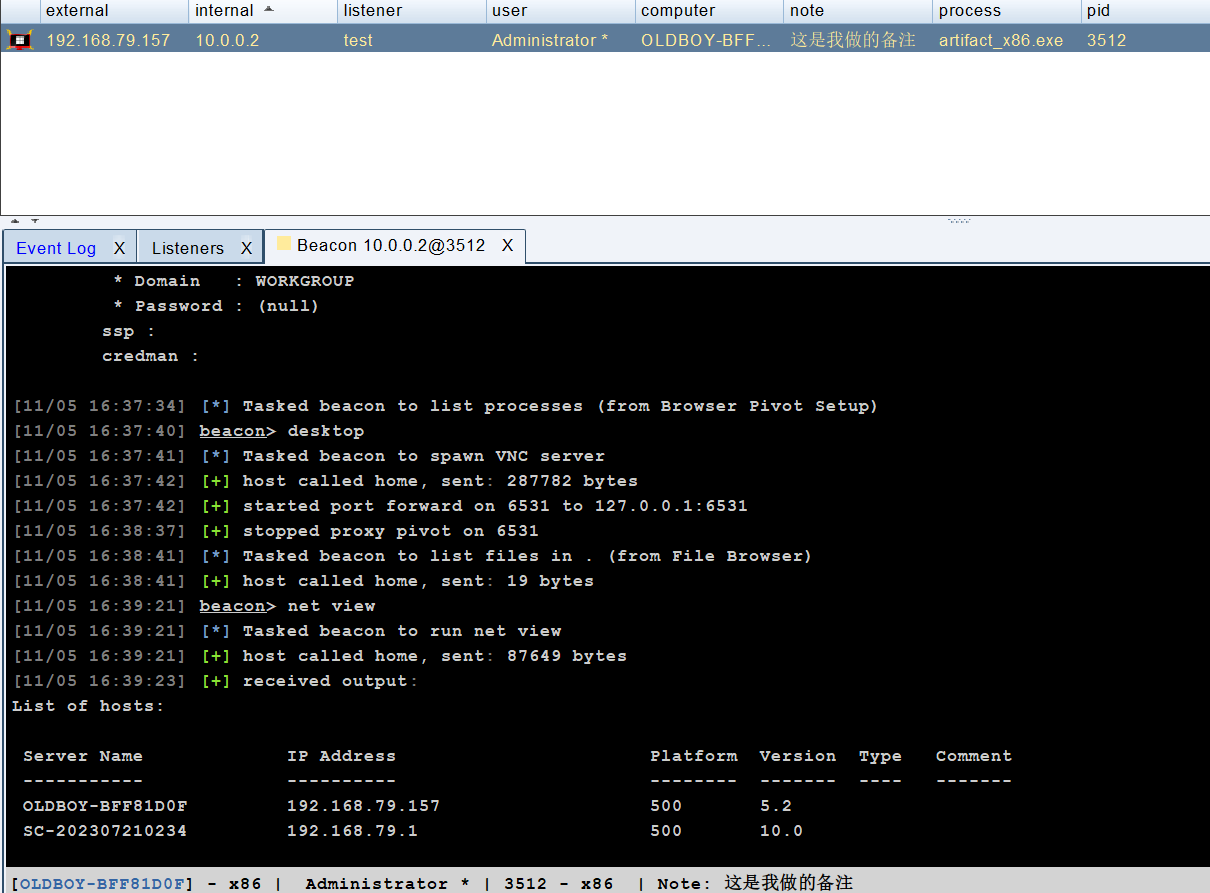Click the 'Tasked beacon to spawn VNC server' line
This screenshot has width=1210, height=893.
click(309, 456)
